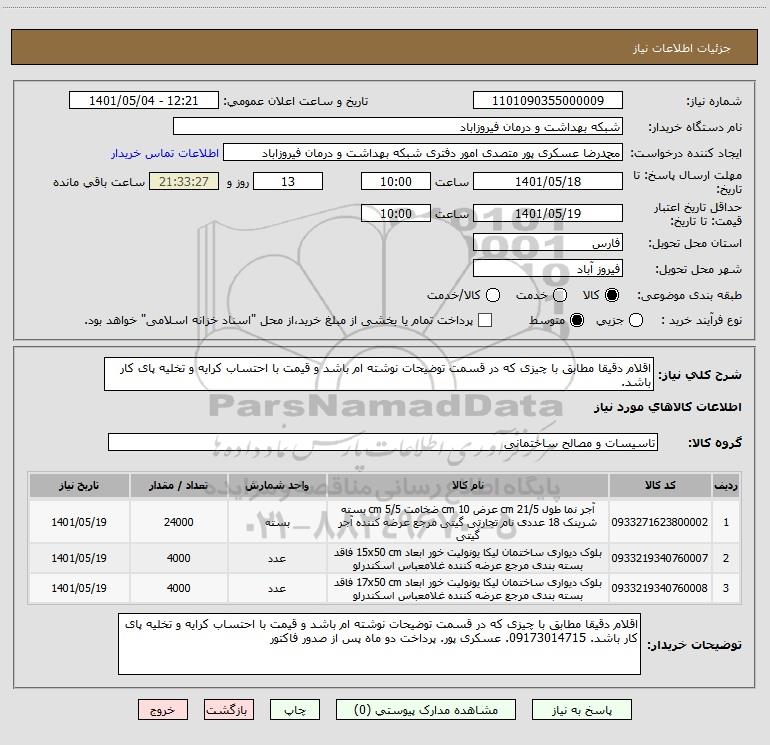
Task: Select the خدمت radio button
Action: pyautogui.click(x=560, y=295)
